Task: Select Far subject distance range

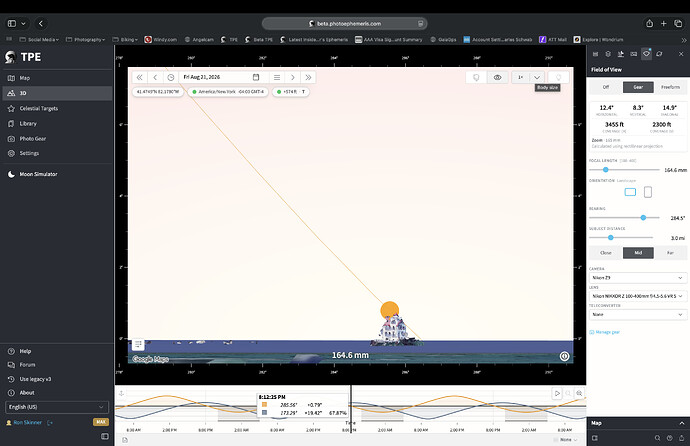Action: pos(670,253)
